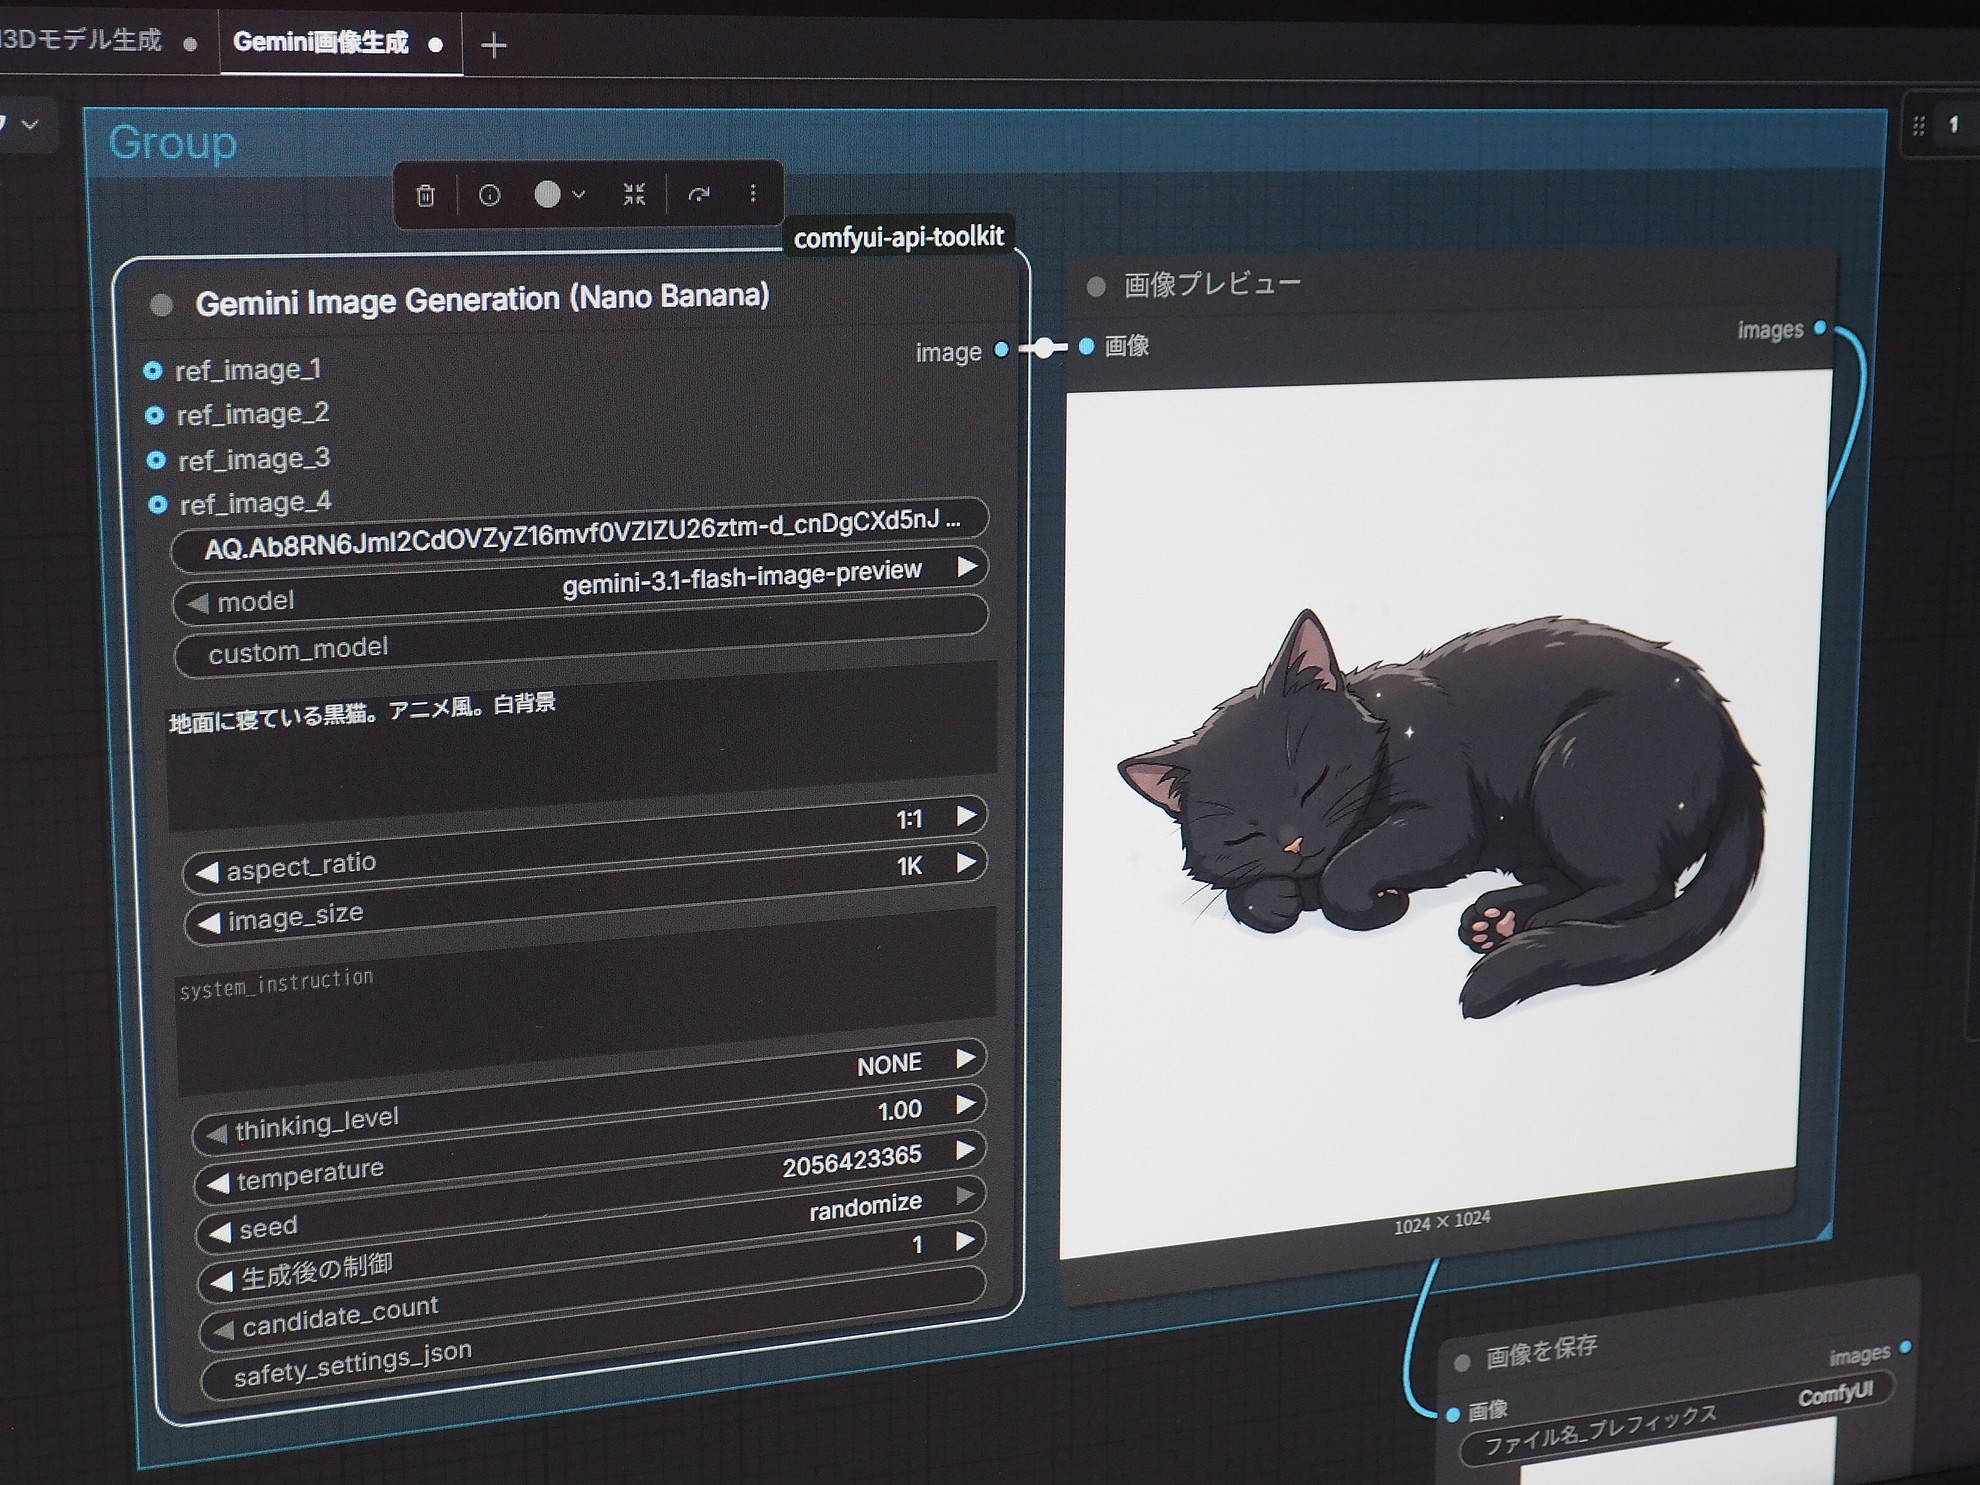
Task: Expand the node color dropdown chevron
Action: pos(578,195)
